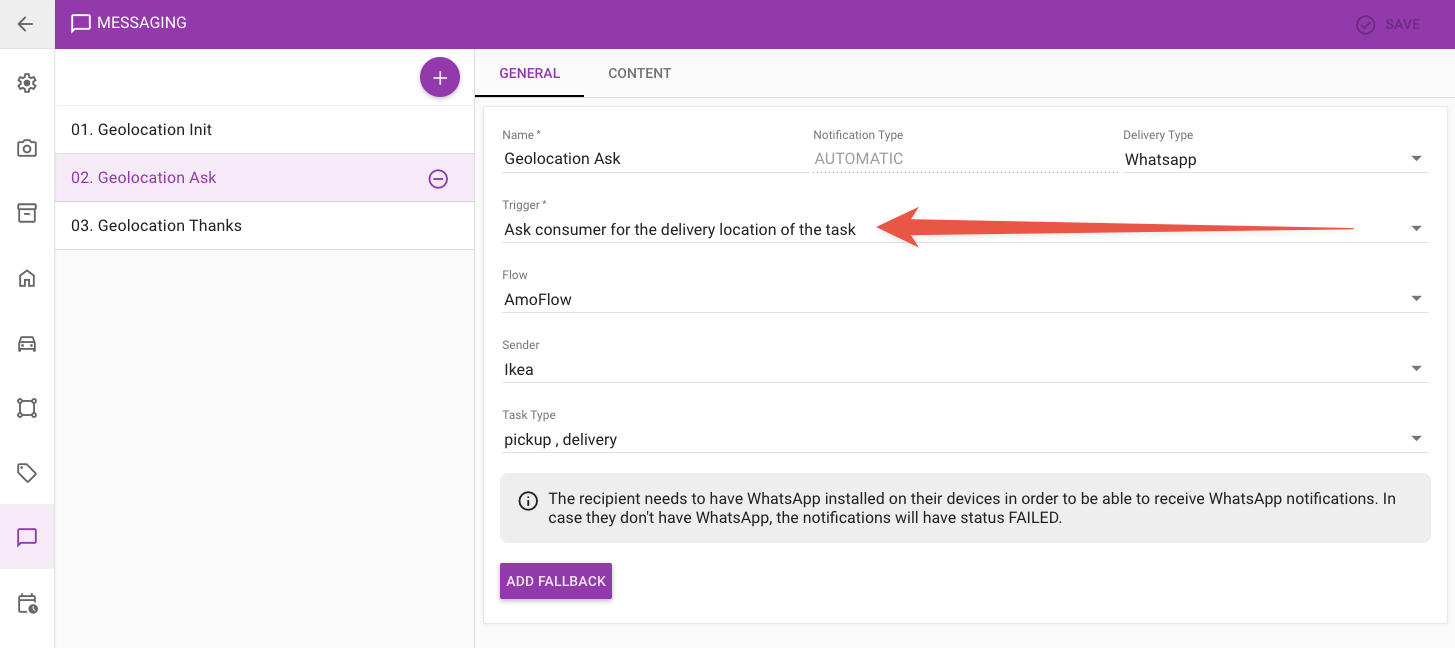Add a new message with plus button
Viewport: 1455px width, 648px height.
(x=440, y=77)
